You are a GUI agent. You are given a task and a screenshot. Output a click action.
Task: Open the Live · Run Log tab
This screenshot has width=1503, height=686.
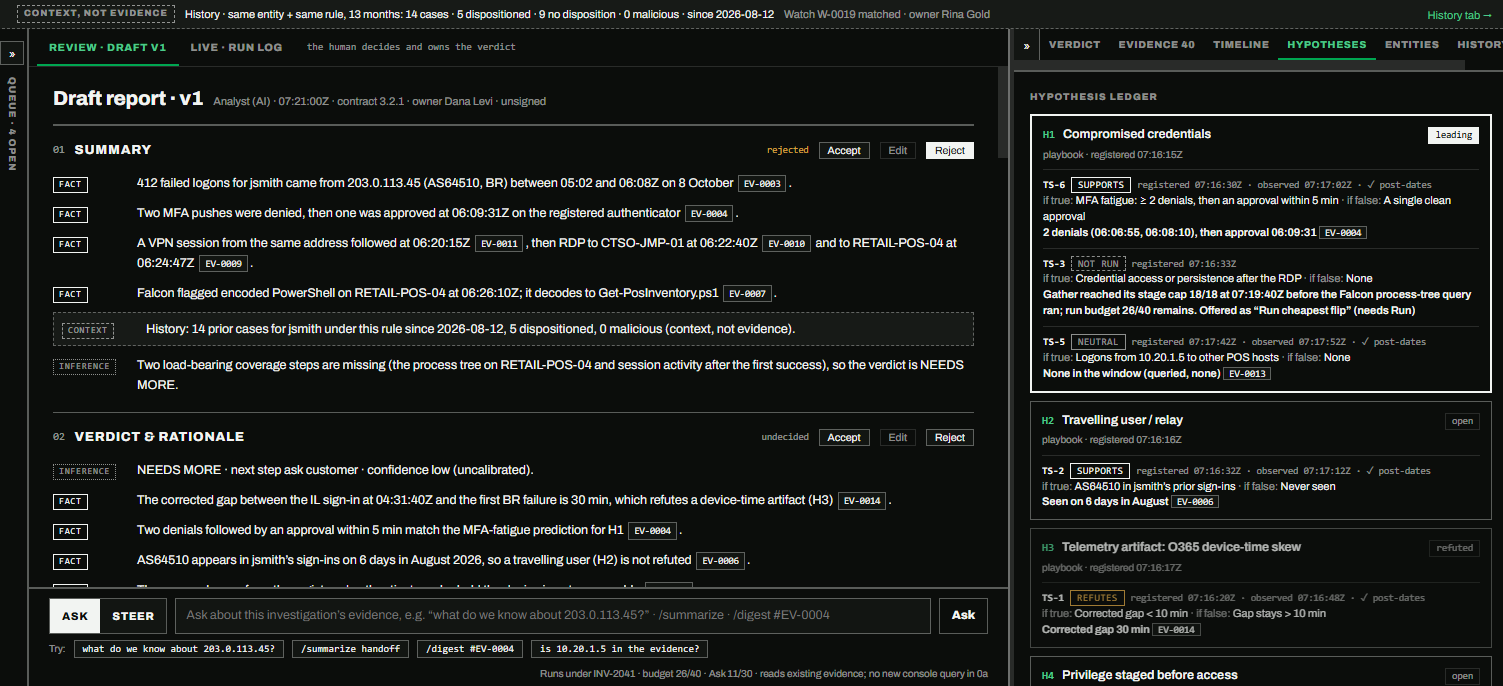[236, 47]
